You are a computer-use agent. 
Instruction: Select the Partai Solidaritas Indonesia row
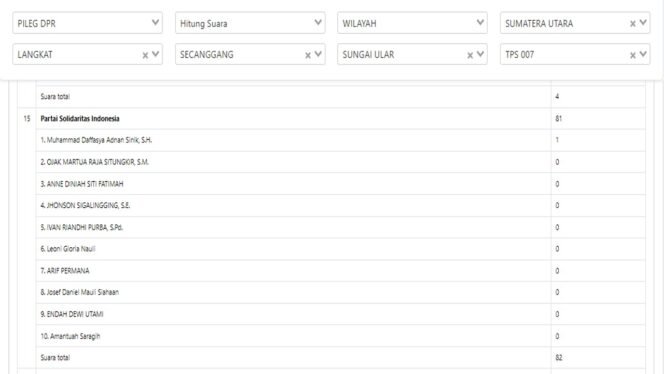pos(332,119)
